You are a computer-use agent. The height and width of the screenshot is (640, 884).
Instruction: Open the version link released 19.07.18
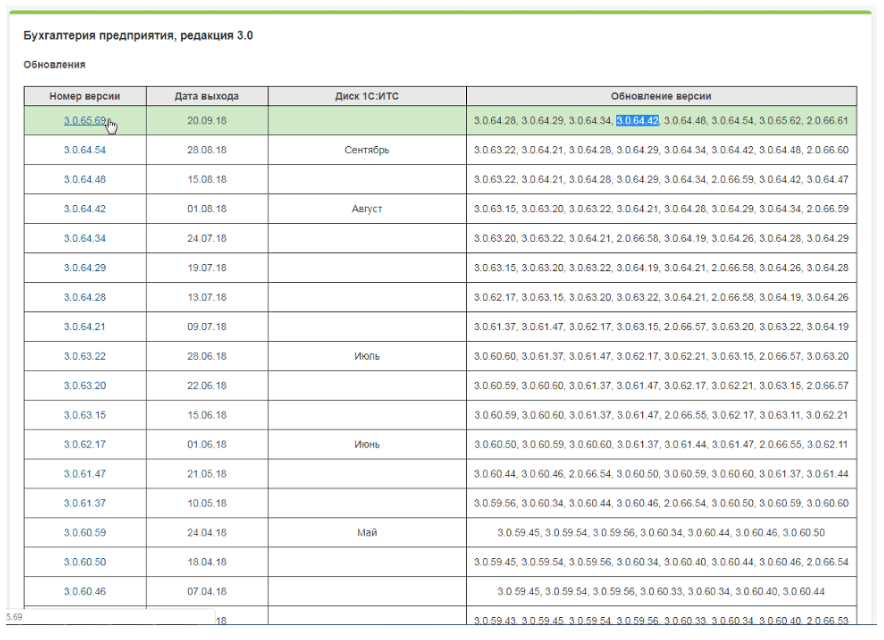[85, 268]
